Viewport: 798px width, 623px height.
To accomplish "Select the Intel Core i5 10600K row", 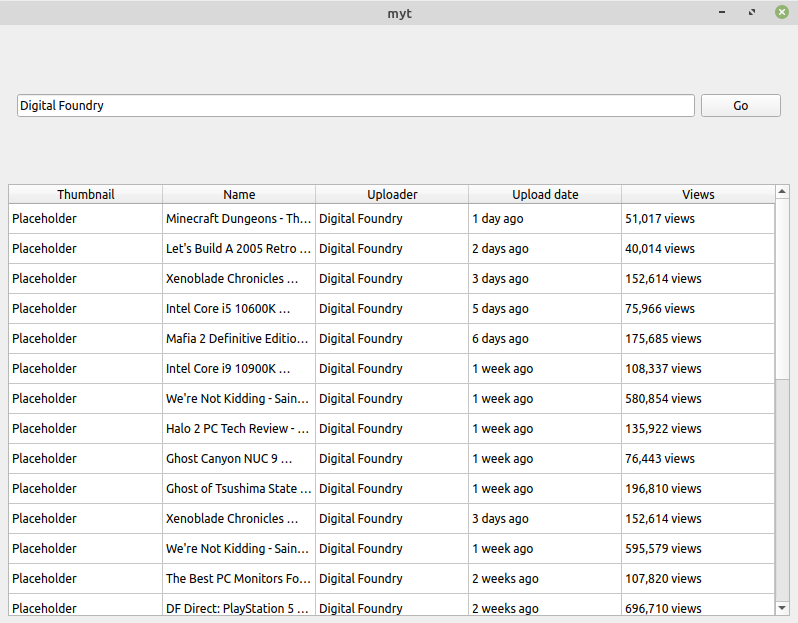I will 391,309.
